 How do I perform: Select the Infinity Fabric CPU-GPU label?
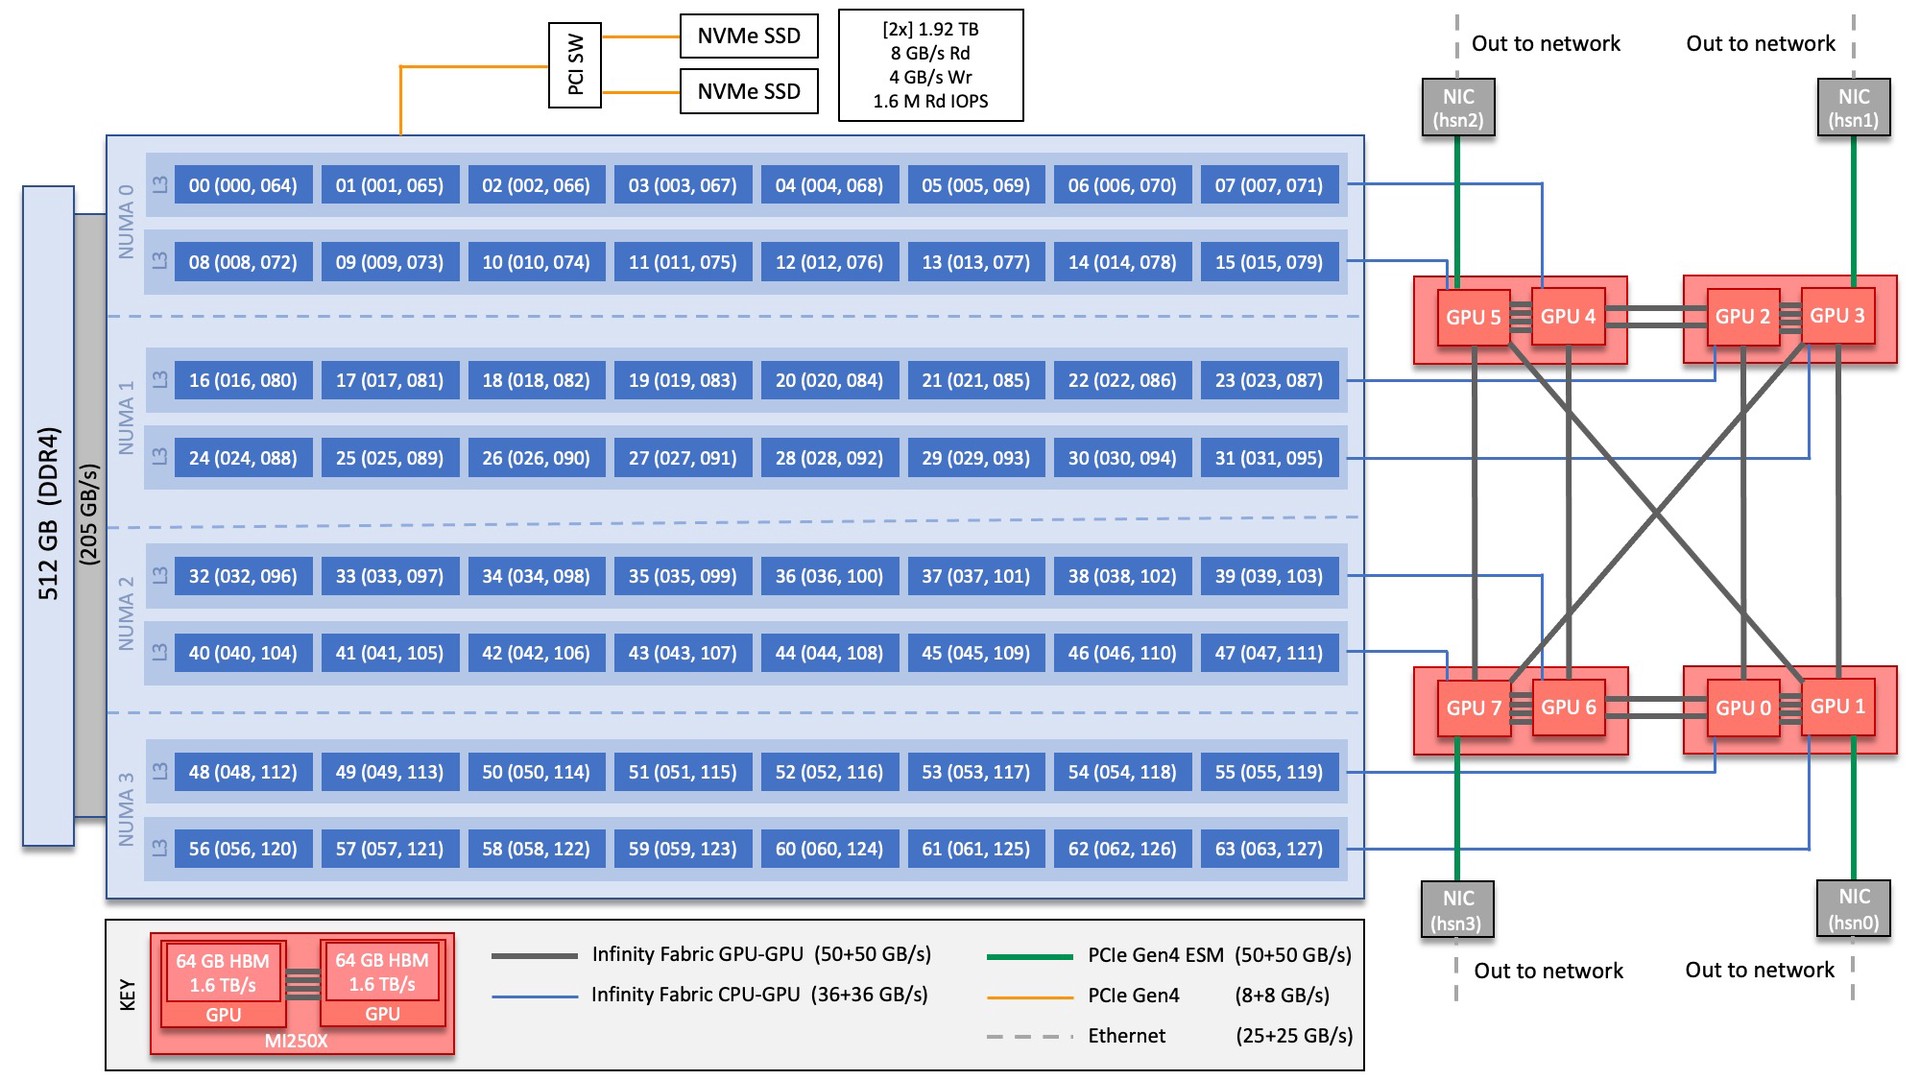pyautogui.click(x=737, y=996)
